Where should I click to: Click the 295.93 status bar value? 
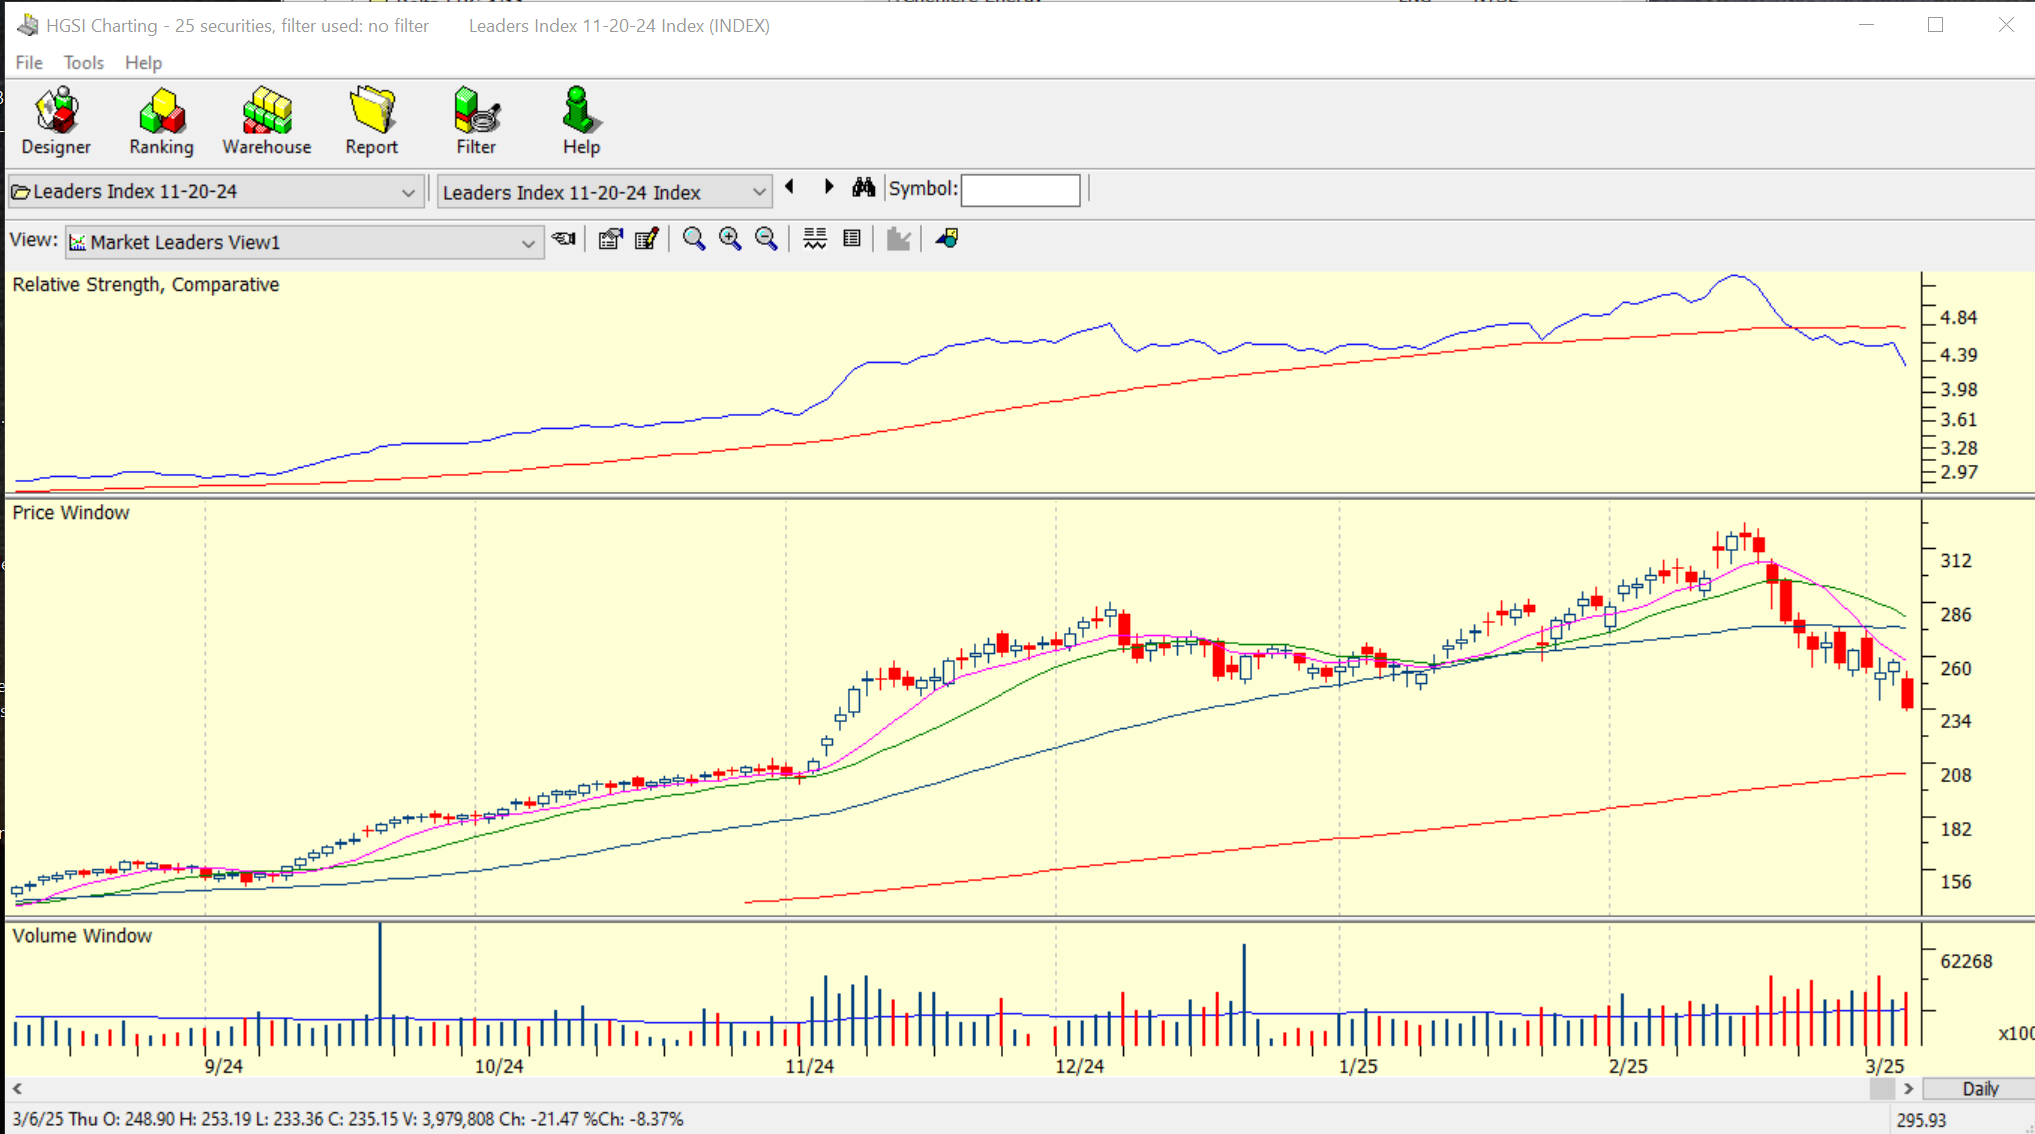click(x=1921, y=1121)
